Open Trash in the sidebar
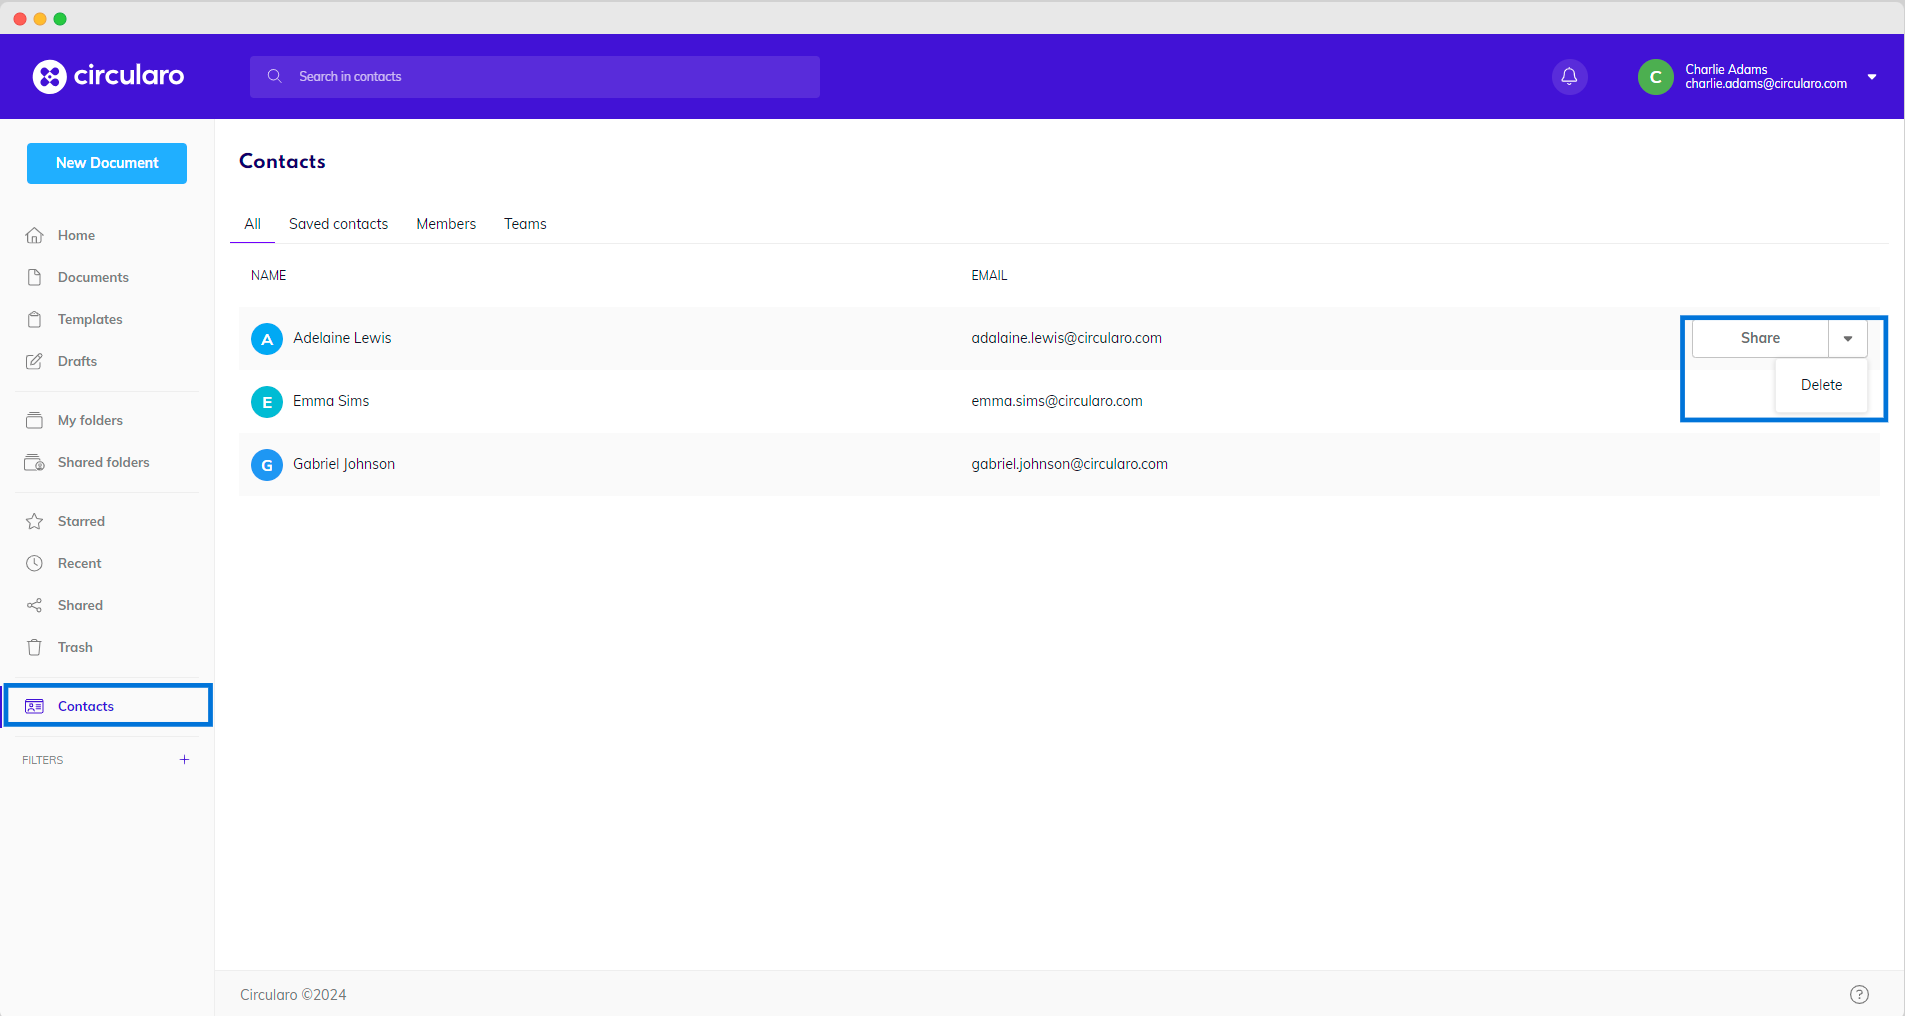This screenshot has height=1016, width=1905. [75, 647]
